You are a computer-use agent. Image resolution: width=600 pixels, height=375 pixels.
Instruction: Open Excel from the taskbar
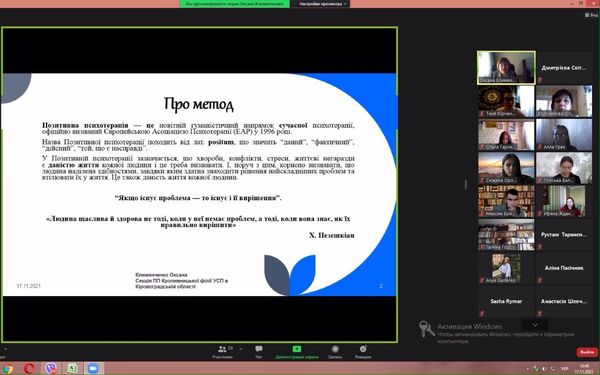72,368
